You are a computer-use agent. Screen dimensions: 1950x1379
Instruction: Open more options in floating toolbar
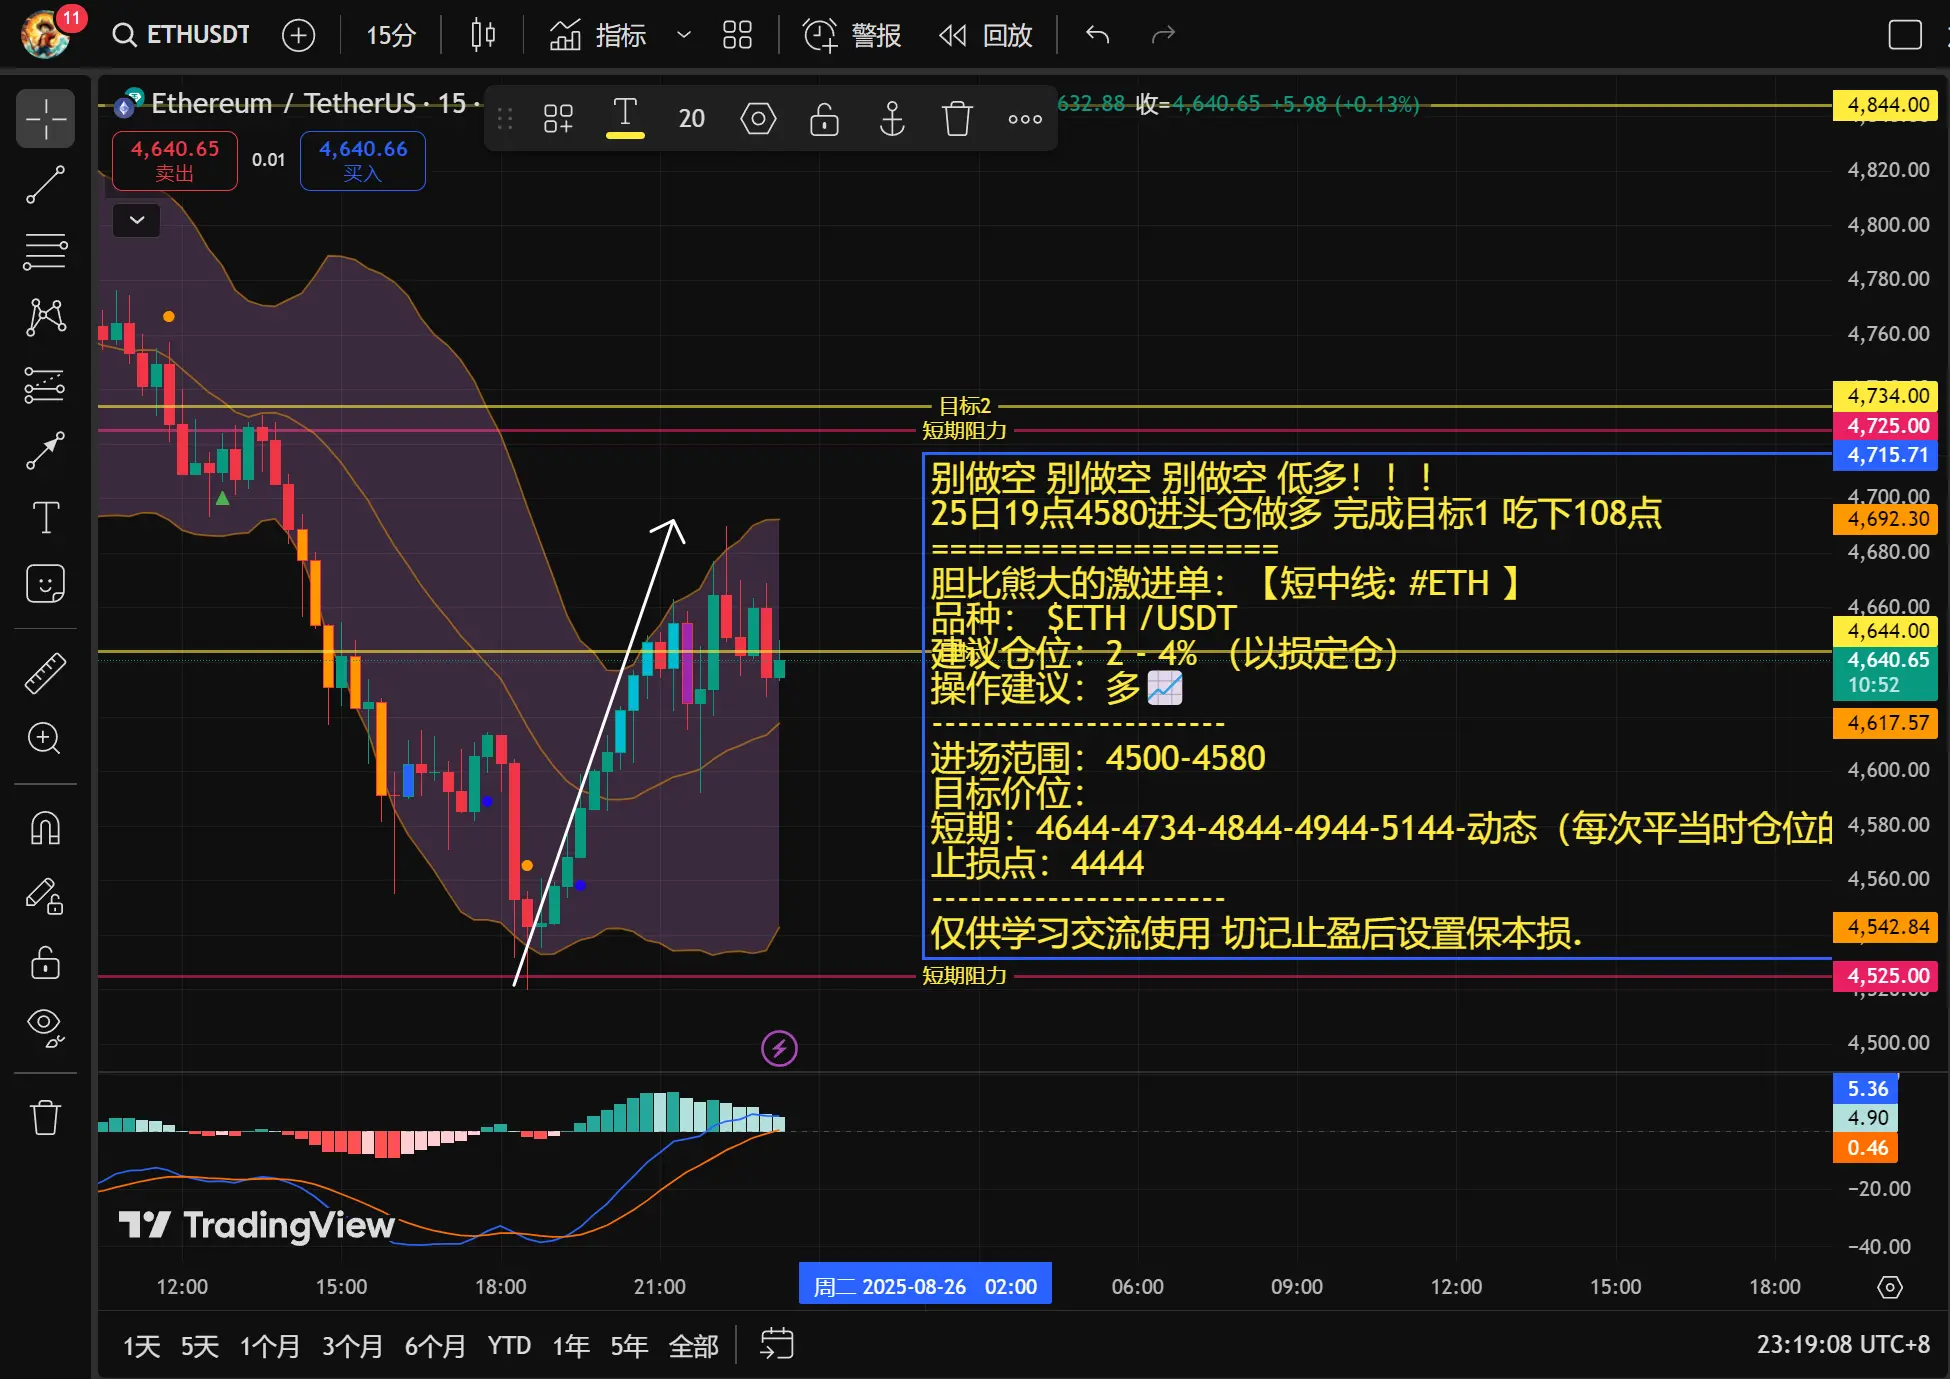(1025, 119)
